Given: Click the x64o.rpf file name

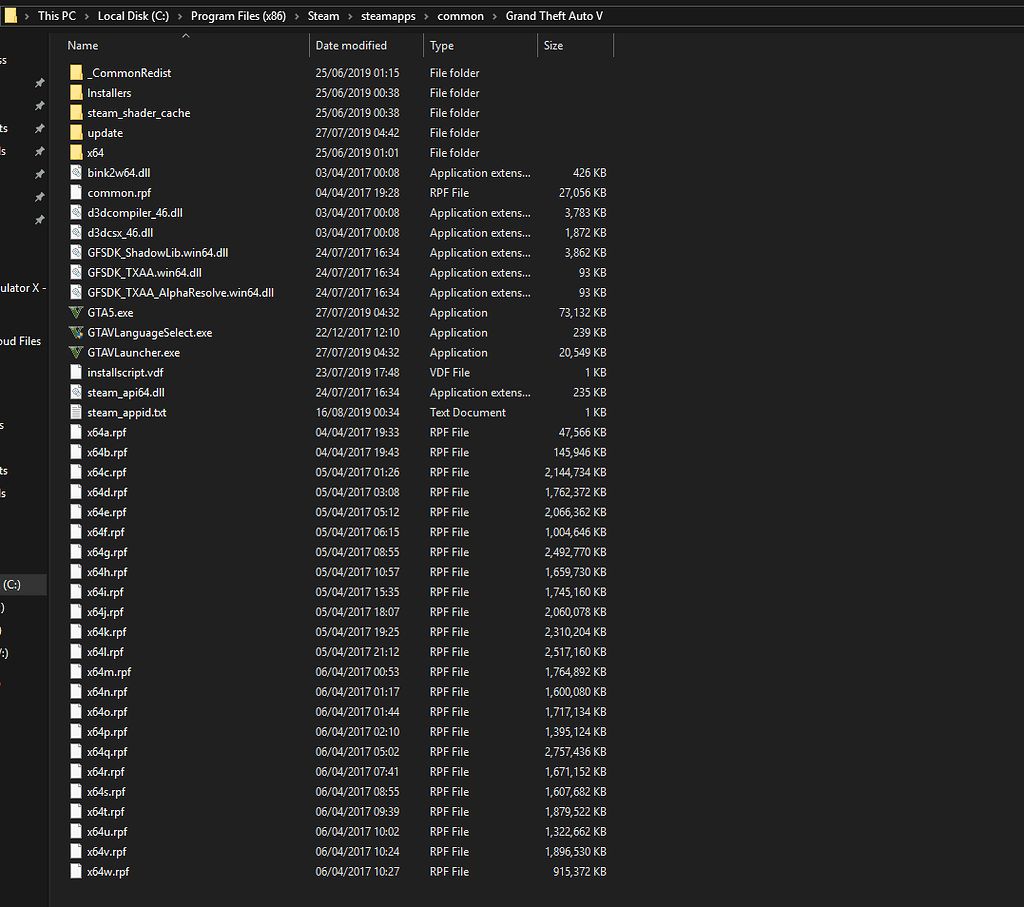Looking at the screenshot, I should click(107, 712).
